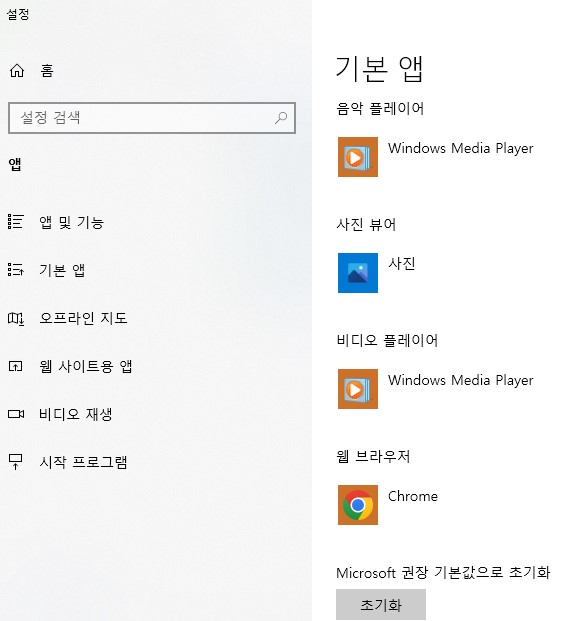Image resolution: width=564 pixels, height=621 pixels.
Task: Open 시작 프로그램 page
Action: pos(83,462)
